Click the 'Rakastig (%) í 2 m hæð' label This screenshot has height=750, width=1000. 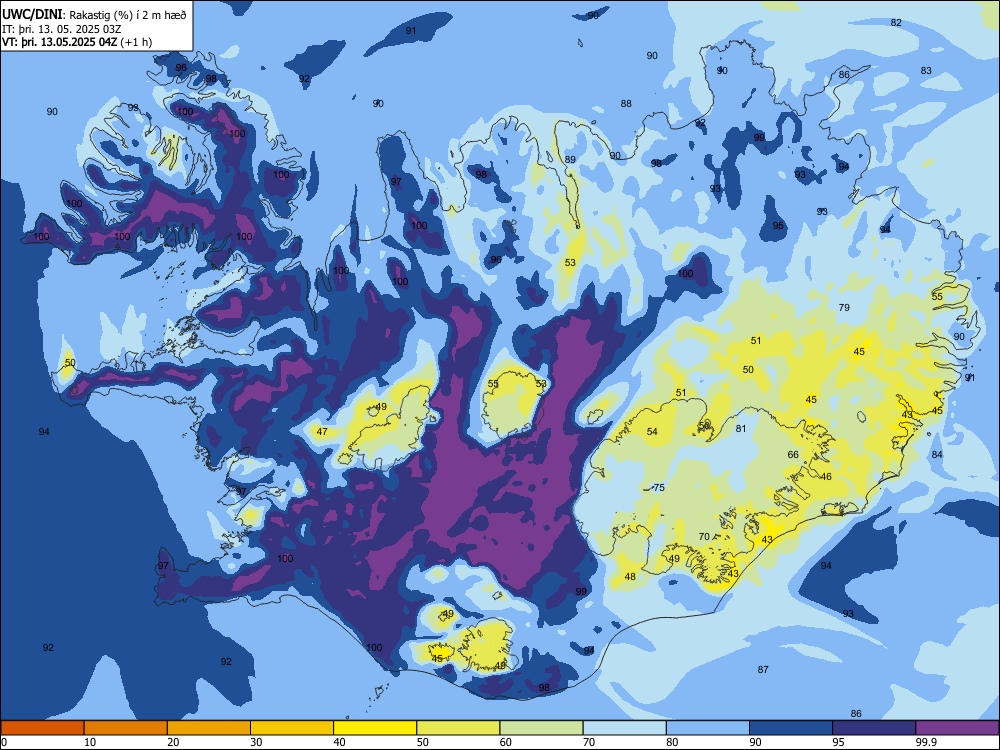(x=128, y=15)
